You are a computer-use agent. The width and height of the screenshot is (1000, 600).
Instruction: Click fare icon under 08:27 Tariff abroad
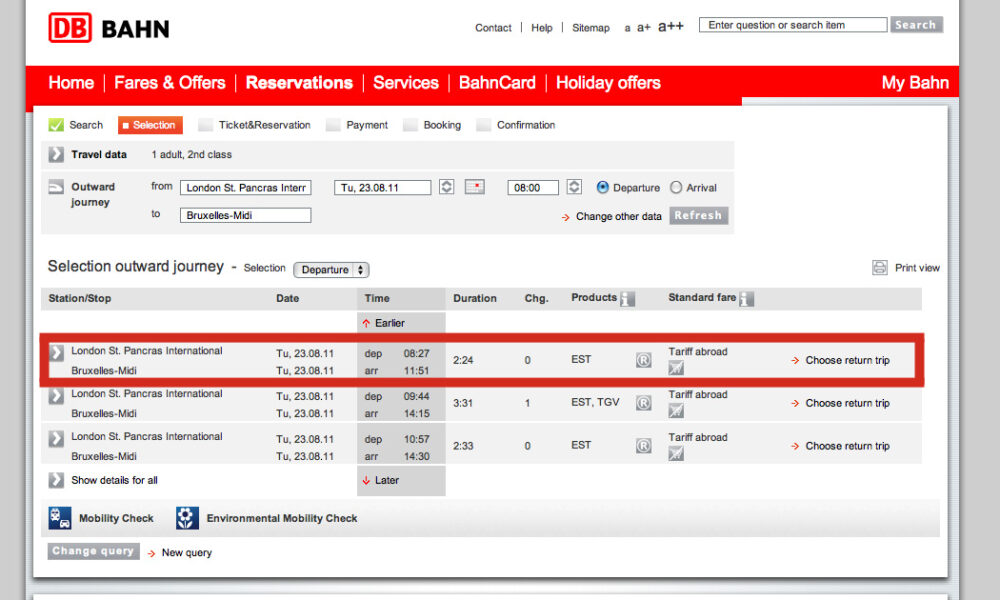tap(675, 367)
